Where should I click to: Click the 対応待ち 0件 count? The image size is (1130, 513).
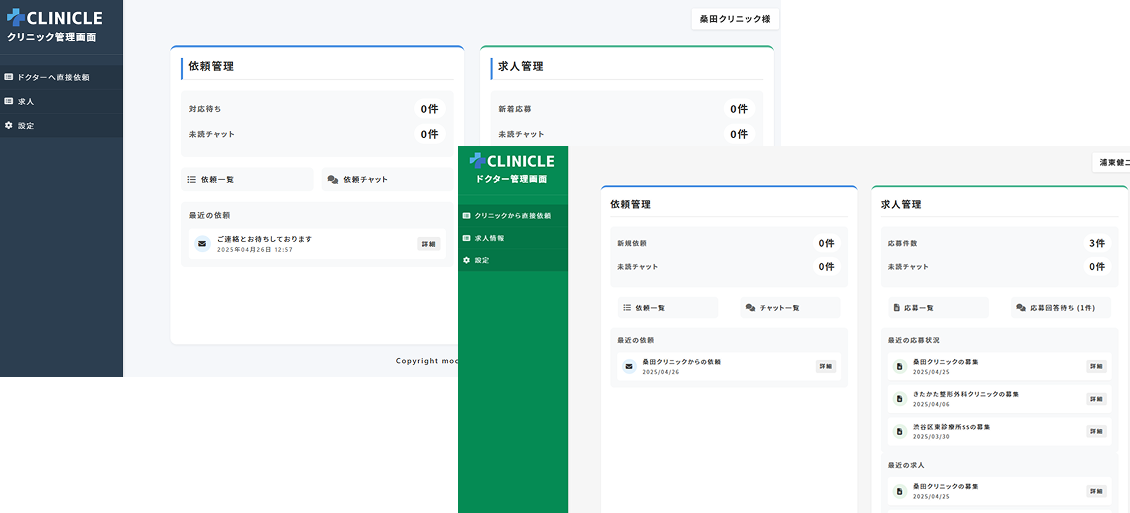point(430,110)
